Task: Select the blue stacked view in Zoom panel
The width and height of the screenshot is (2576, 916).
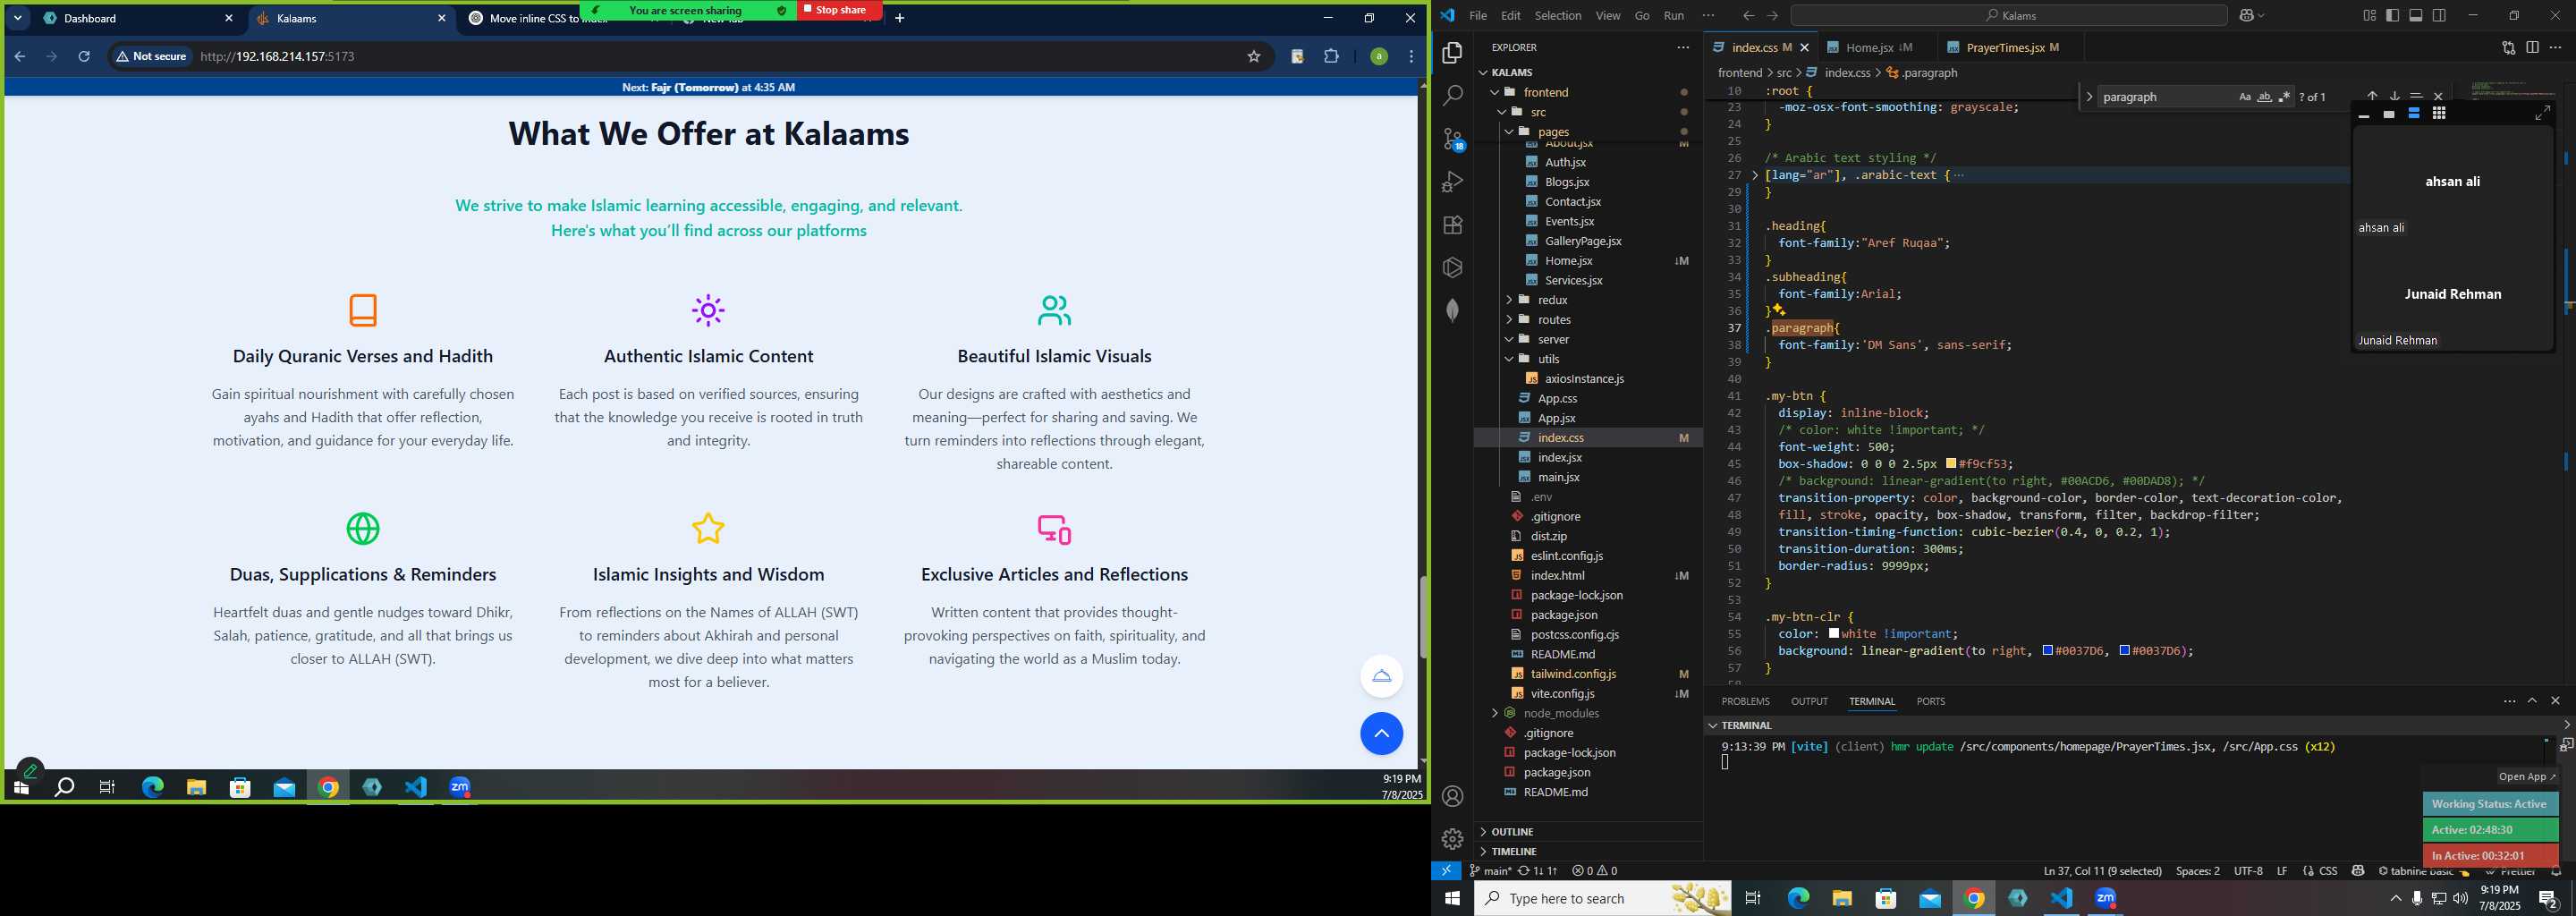Action: pos(2414,113)
